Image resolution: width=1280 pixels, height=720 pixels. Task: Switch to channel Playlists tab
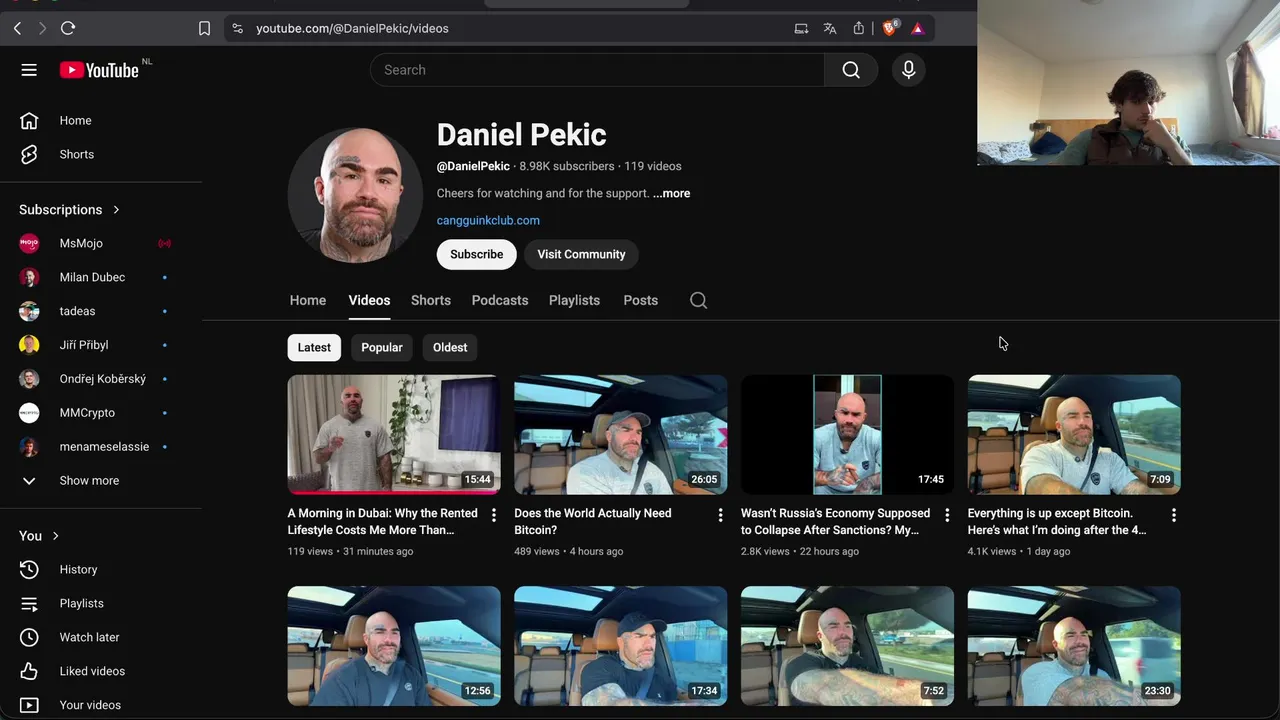[x=574, y=300]
